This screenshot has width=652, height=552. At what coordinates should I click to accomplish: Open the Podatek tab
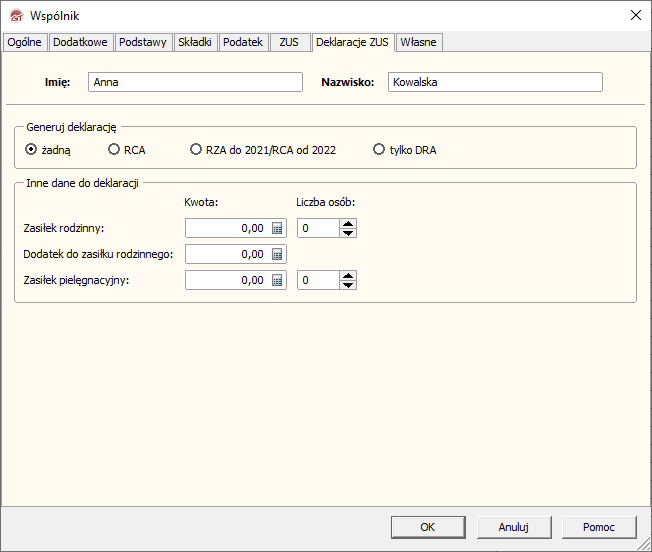[x=243, y=42]
